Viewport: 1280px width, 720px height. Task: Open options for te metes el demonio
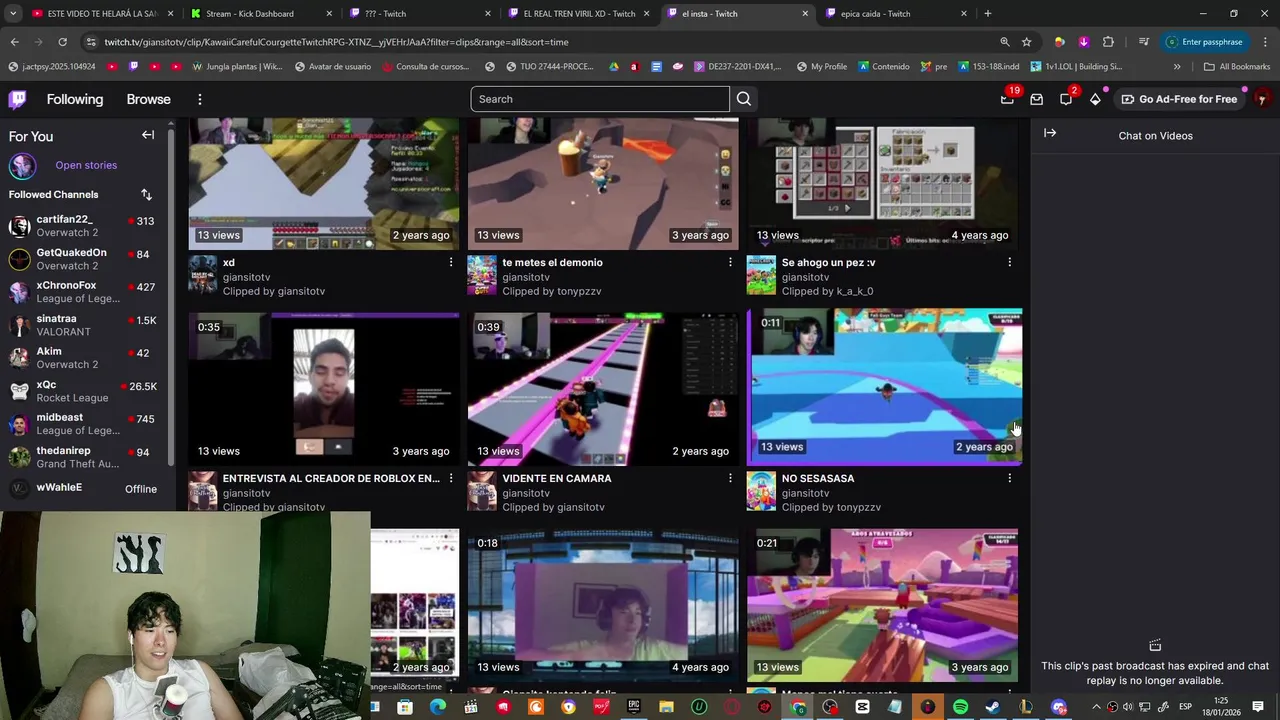[730, 262]
